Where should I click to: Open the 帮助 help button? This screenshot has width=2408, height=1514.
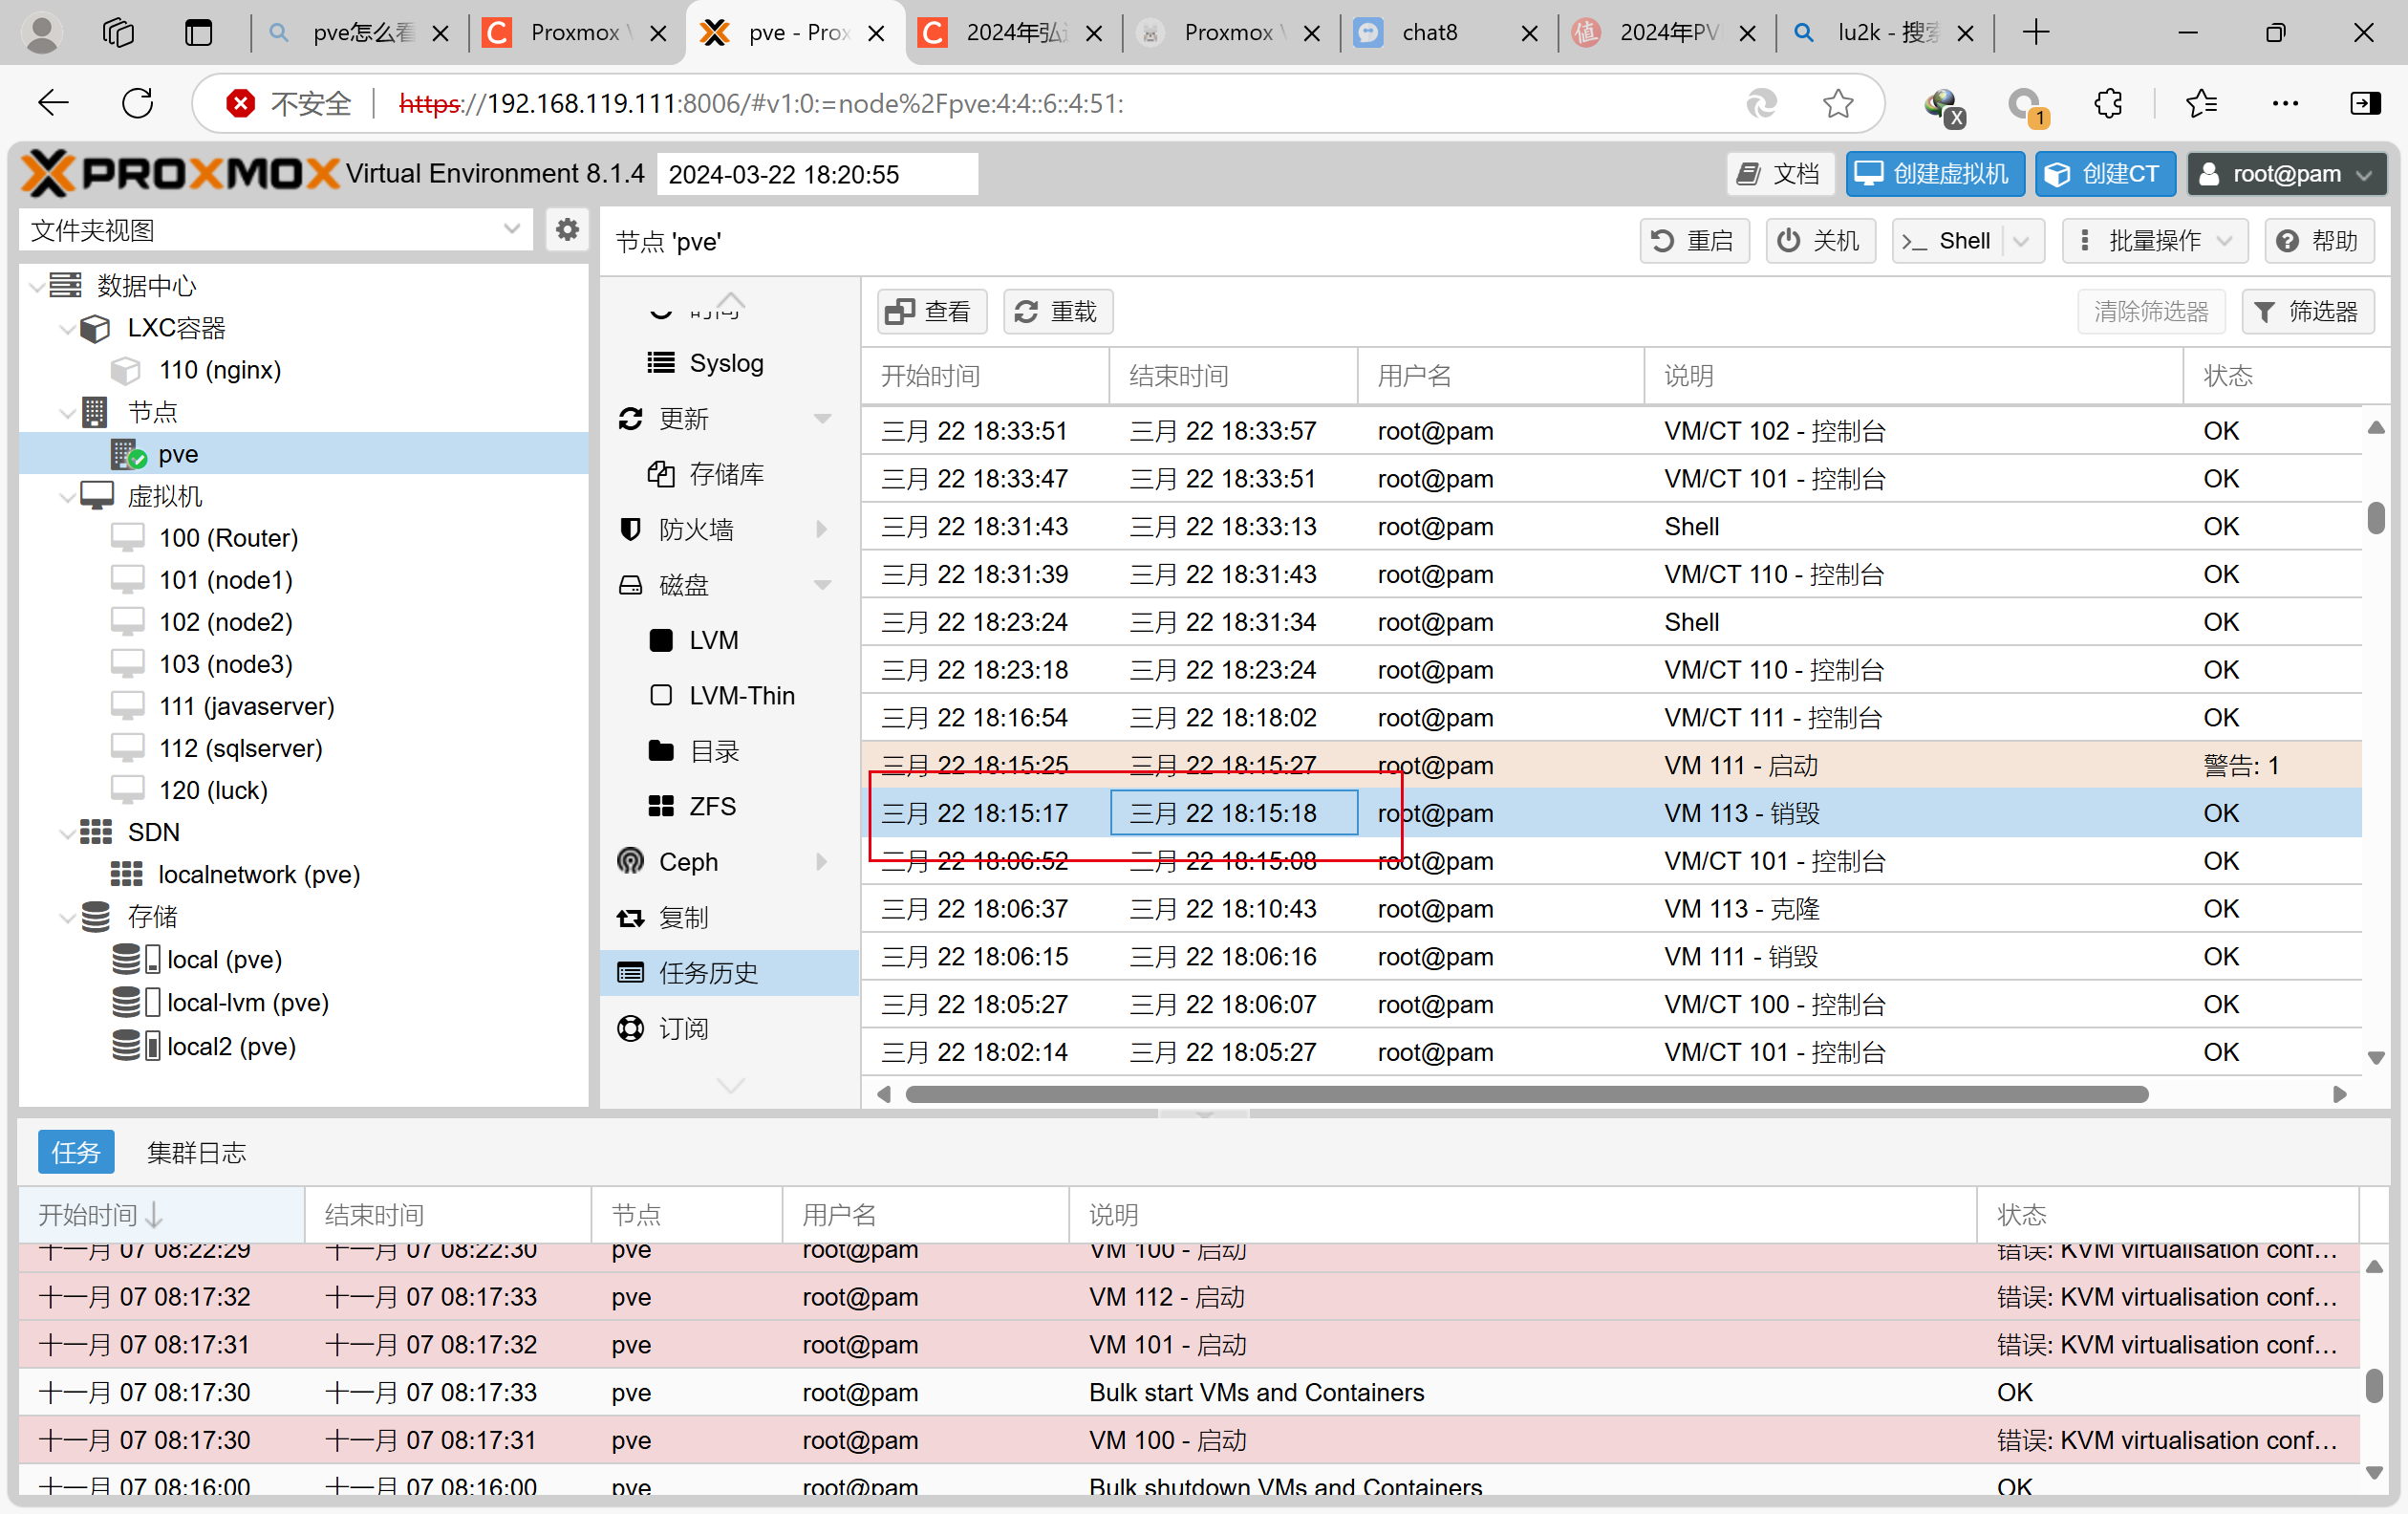coord(2319,241)
